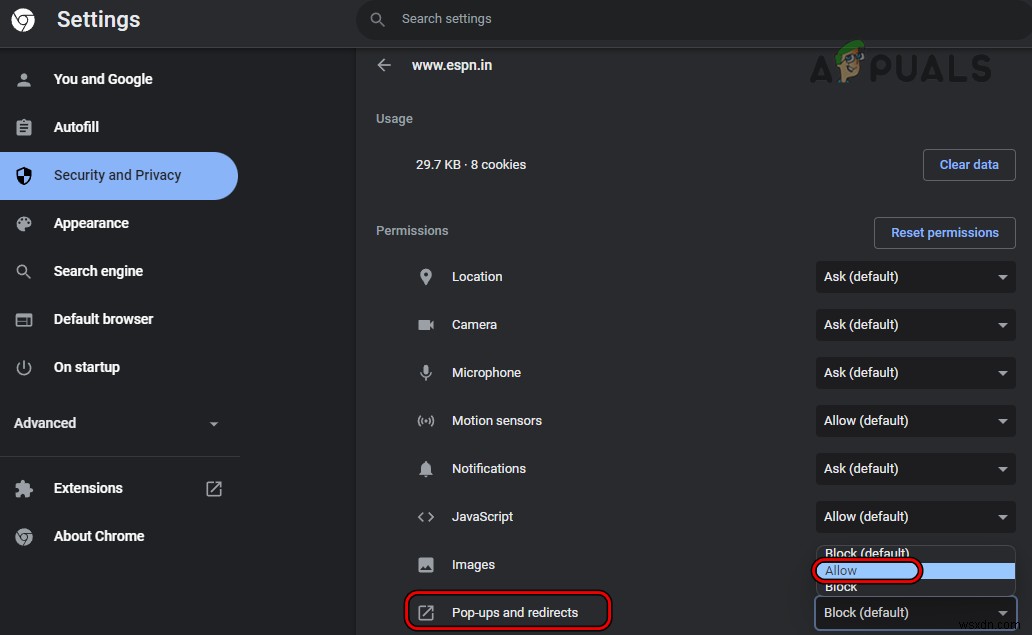Open Extensions in a new tab
The height and width of the screenshot is (635, 1032).
[x=213, y=489]
